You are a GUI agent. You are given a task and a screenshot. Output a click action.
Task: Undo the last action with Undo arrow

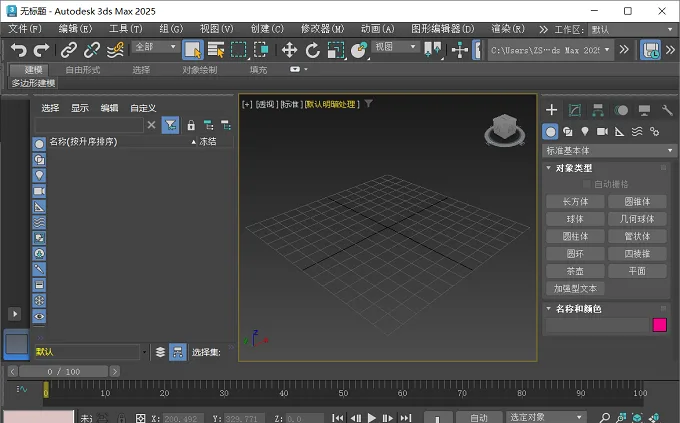[18, 50]
